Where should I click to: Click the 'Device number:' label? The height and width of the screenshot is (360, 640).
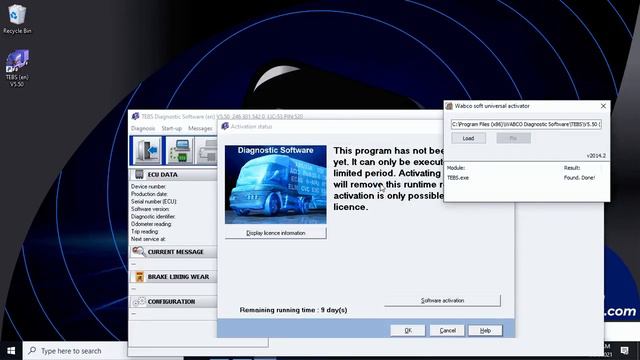148,186
